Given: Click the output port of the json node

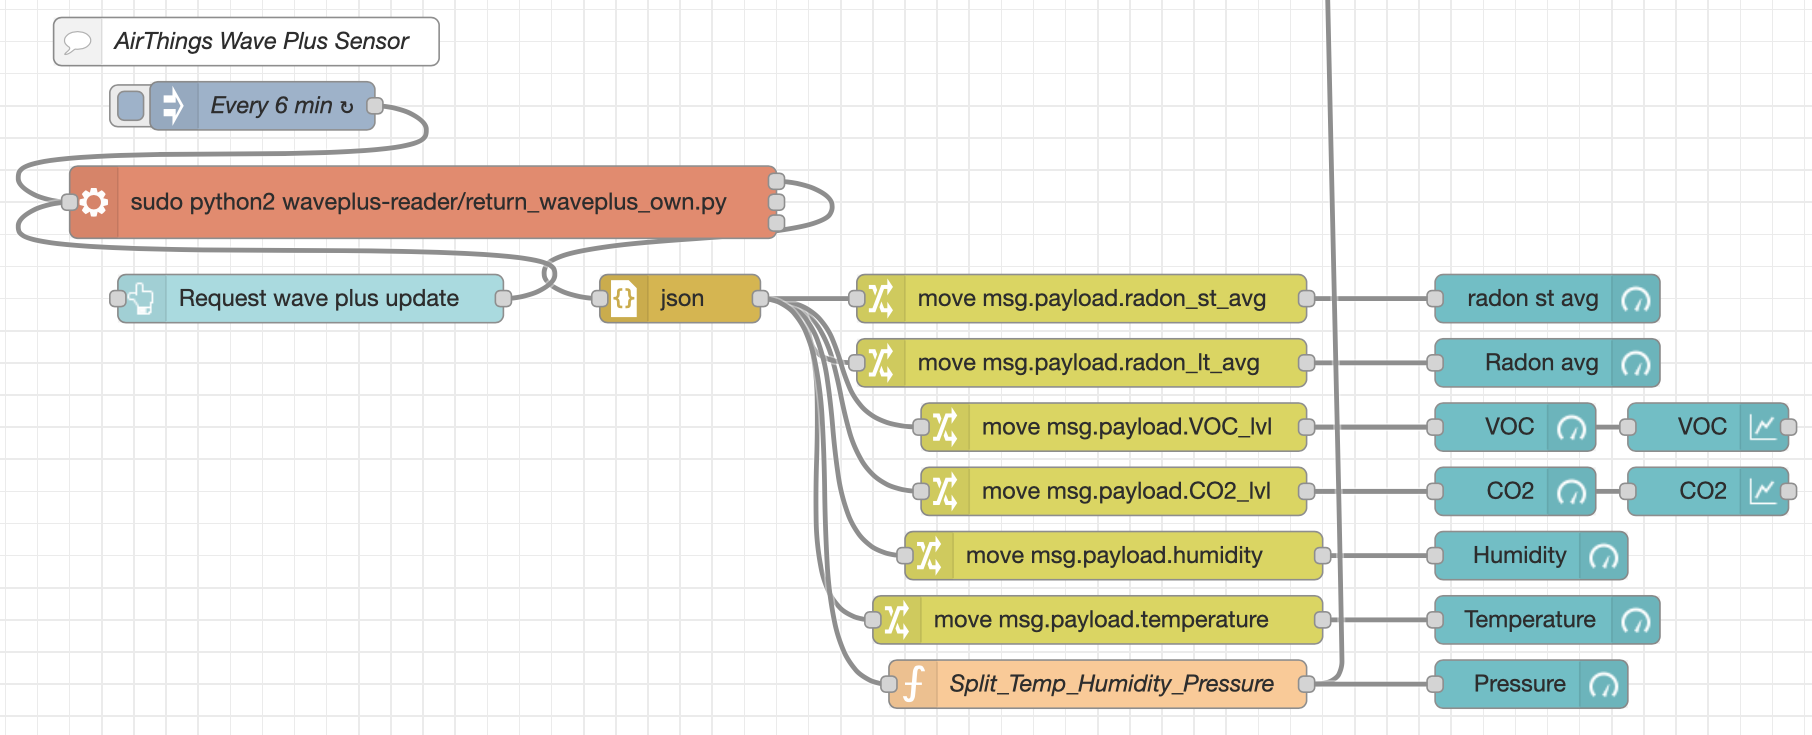Looking at the screenshot, I should coord(760,298).
